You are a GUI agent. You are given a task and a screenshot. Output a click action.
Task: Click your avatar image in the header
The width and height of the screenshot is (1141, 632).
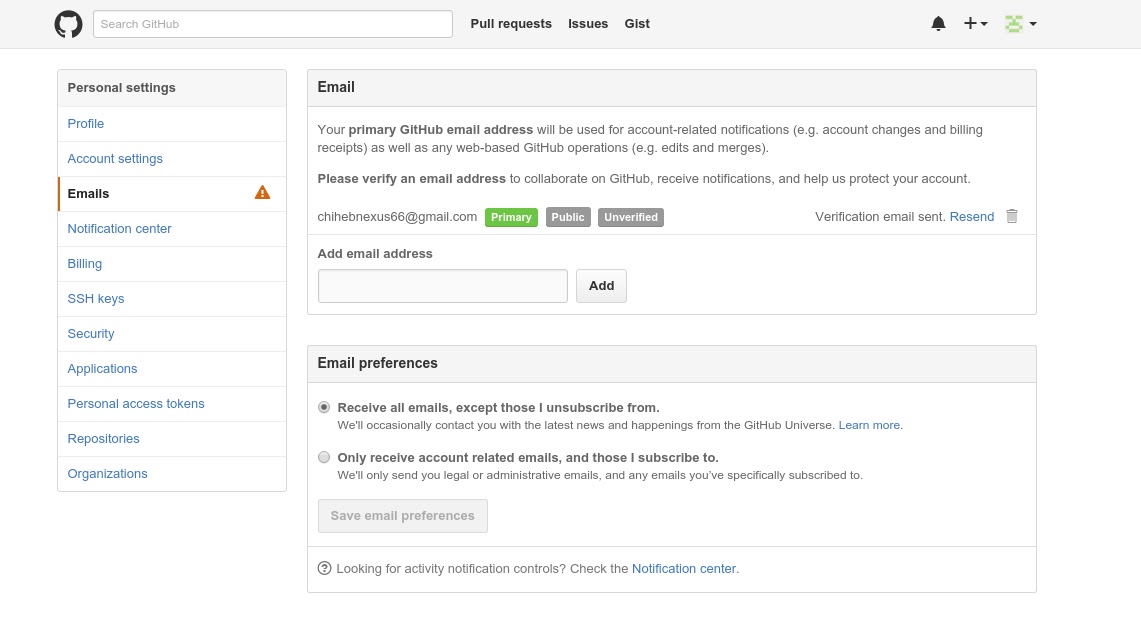point(1013,23)
